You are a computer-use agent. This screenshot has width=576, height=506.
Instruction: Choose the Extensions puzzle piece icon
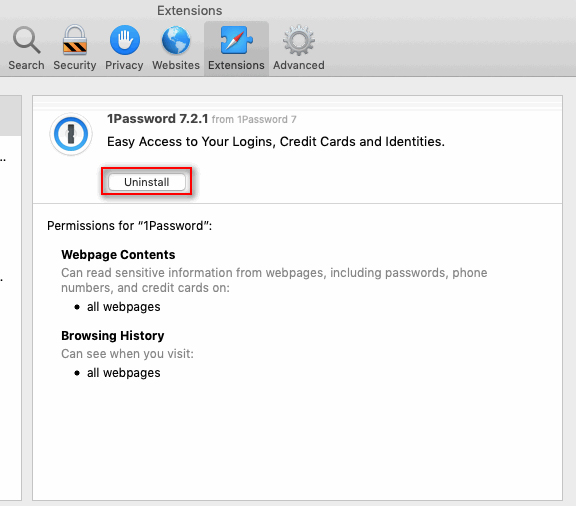(x=237, y=40)
